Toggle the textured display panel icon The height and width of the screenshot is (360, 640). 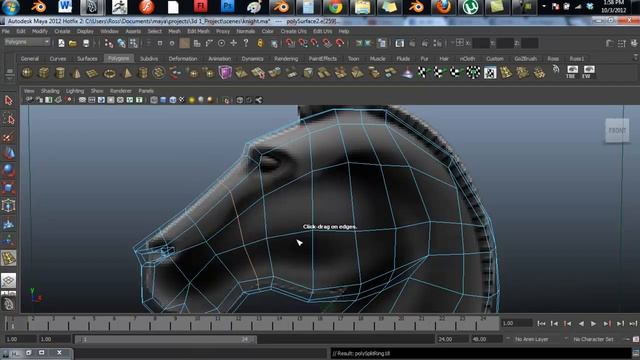(x=182, y=100)
